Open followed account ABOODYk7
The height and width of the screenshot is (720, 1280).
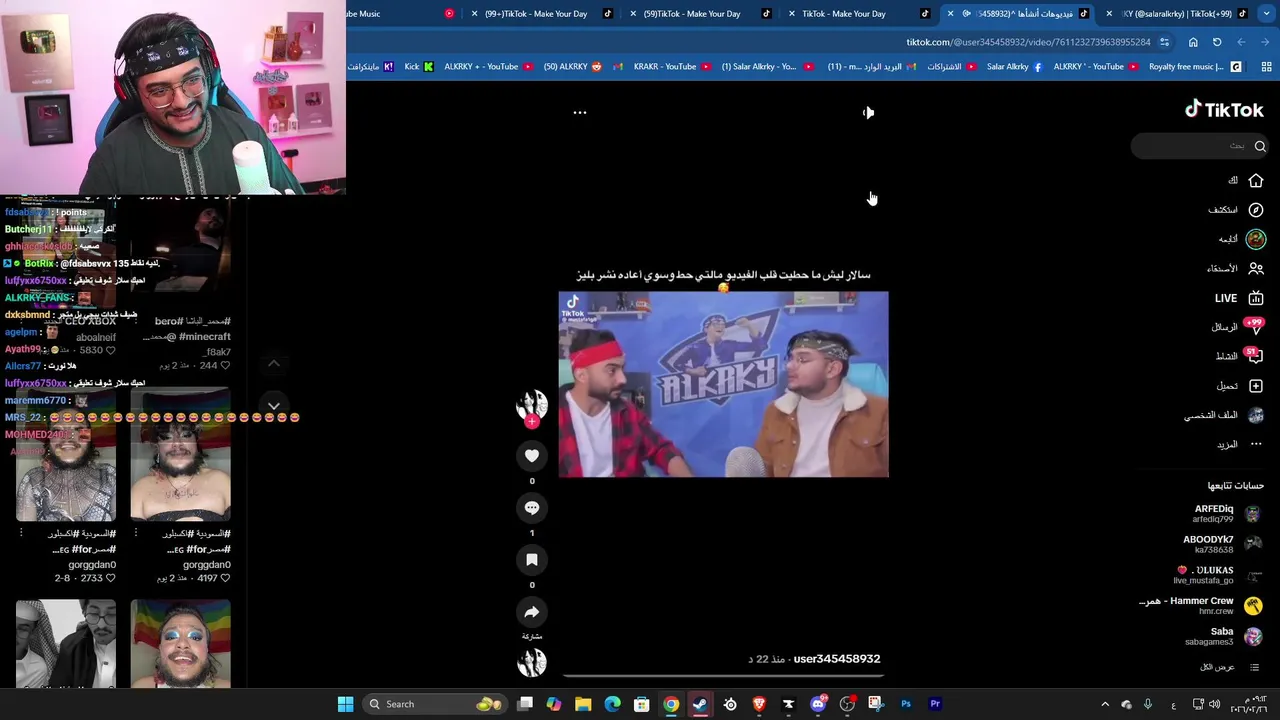[1222, 544]
